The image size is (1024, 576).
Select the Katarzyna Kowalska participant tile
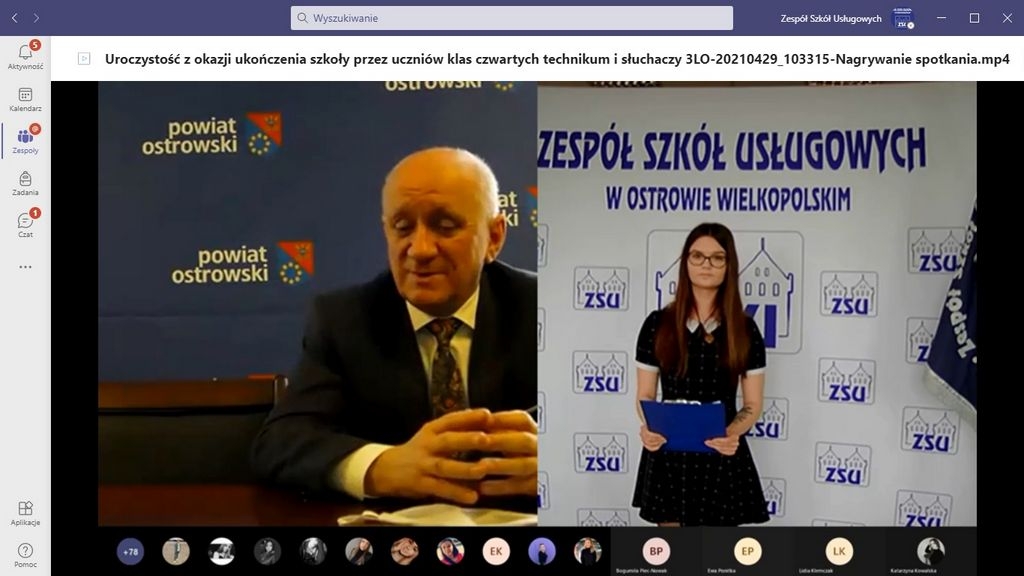(931, 552)
